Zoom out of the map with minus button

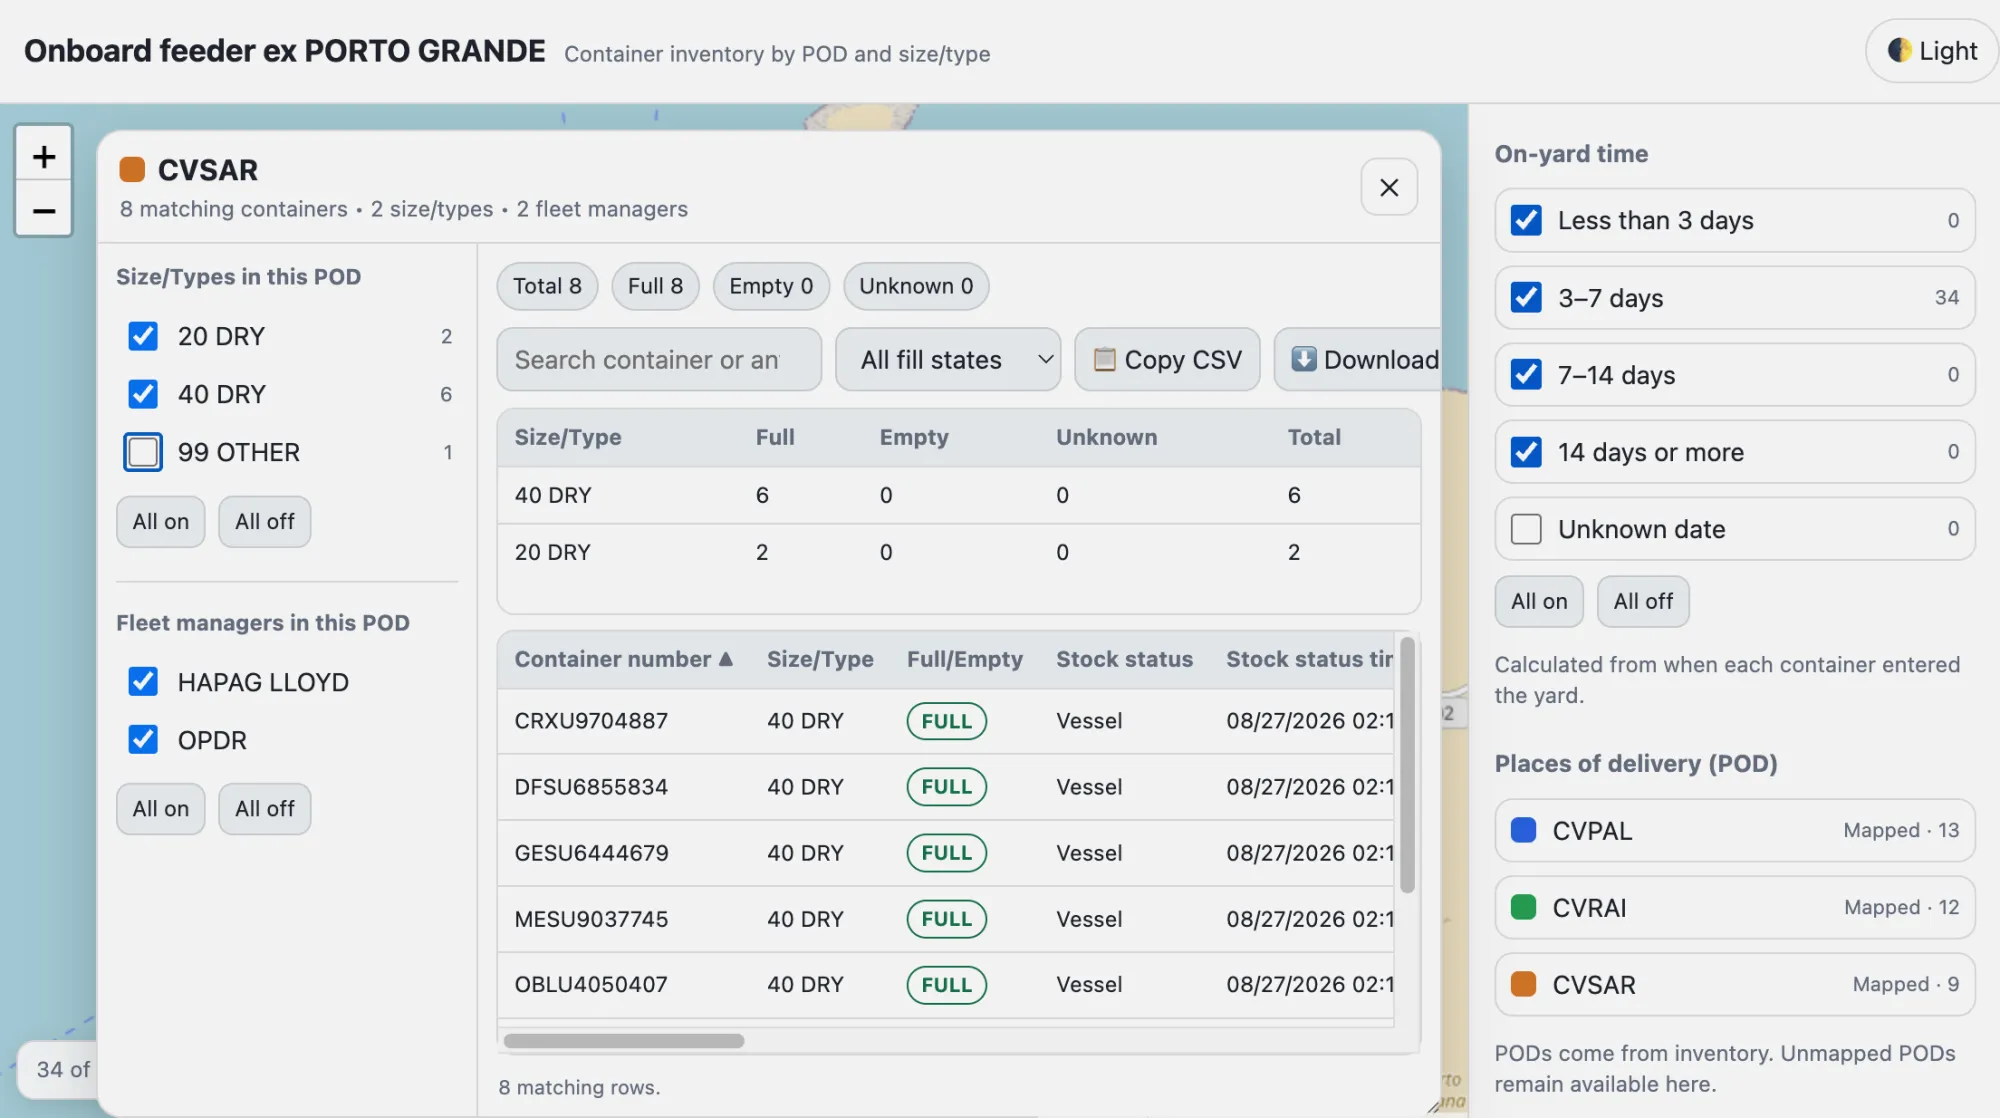[43, 209]
